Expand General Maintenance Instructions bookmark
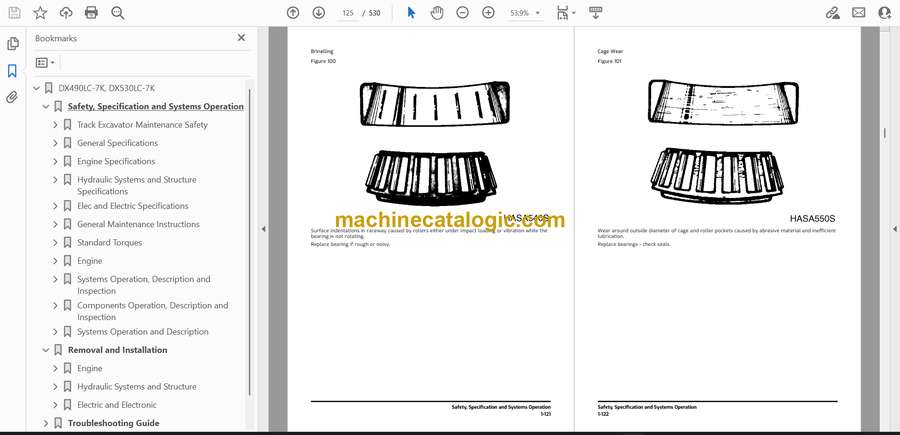This screenshot has width=900, height=435. tap(55, 224)
